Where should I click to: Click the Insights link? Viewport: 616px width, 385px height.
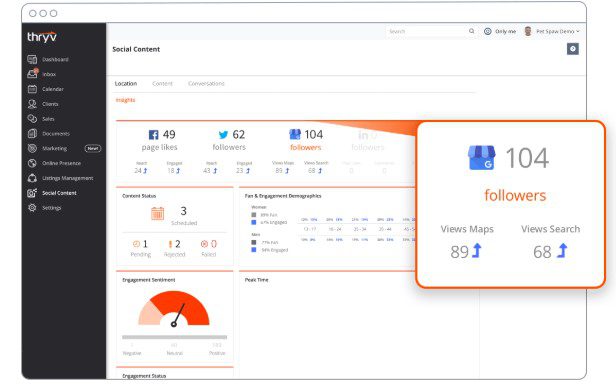pyautogui.click(x=125, y=100)
